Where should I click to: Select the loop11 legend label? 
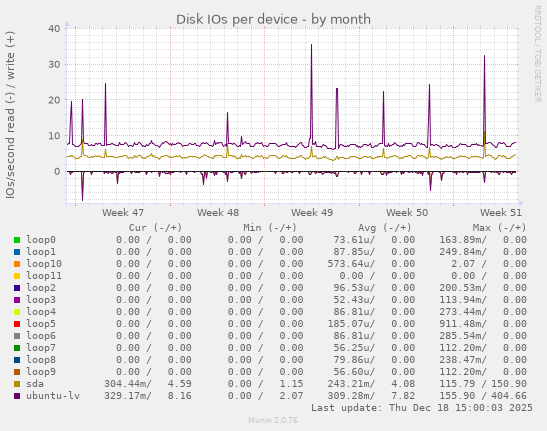44,276
